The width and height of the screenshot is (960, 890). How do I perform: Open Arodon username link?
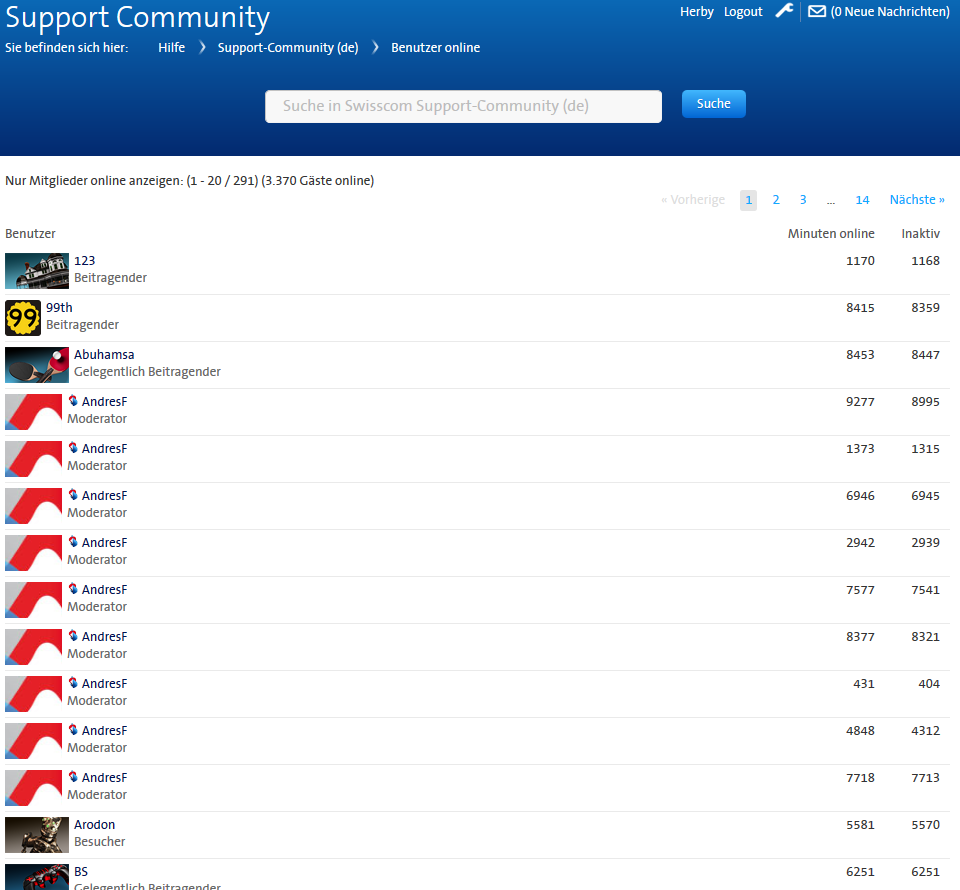pos(94,825)
